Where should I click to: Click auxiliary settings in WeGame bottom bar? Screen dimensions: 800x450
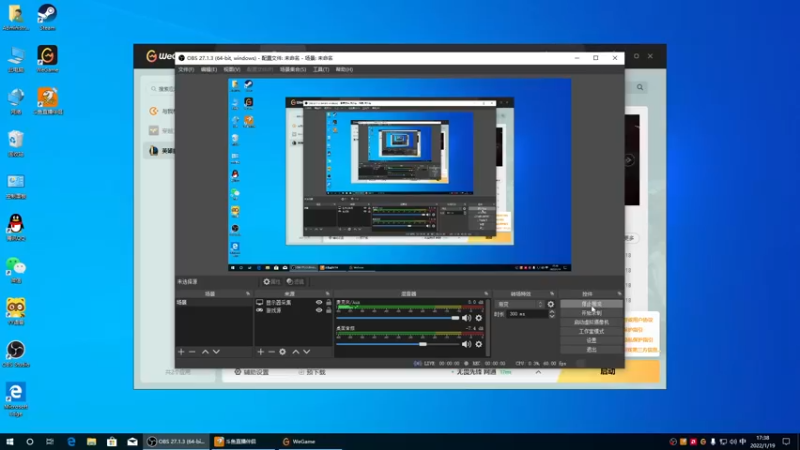(x=251, y=372)
